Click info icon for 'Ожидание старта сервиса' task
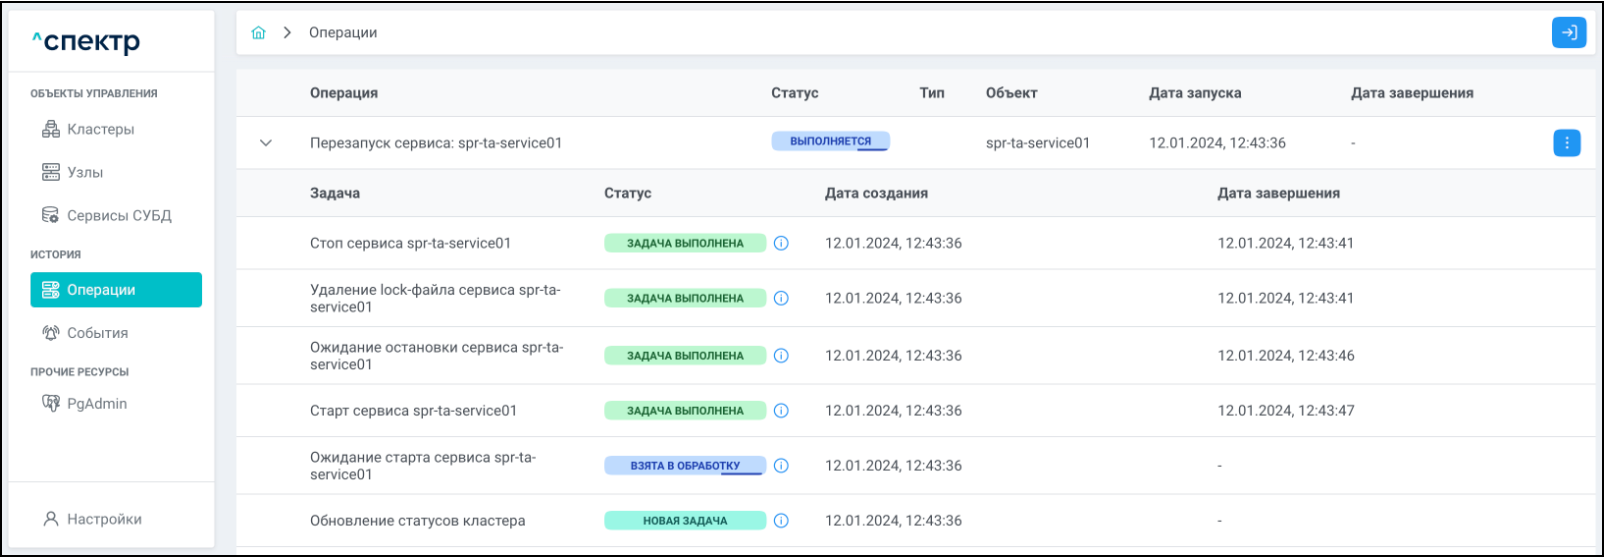Viewport: 1604px width, 558px height. (782, 465)
